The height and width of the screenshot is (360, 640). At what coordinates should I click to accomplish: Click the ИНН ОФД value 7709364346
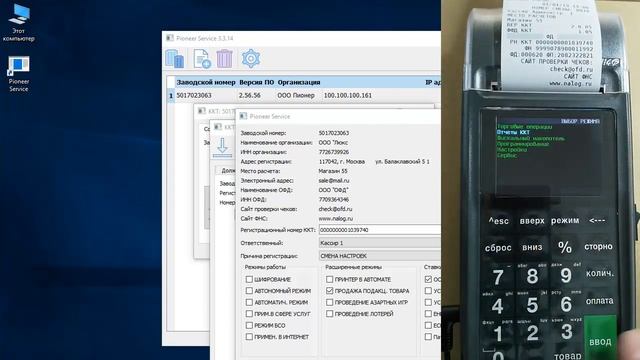coord(333,200)
